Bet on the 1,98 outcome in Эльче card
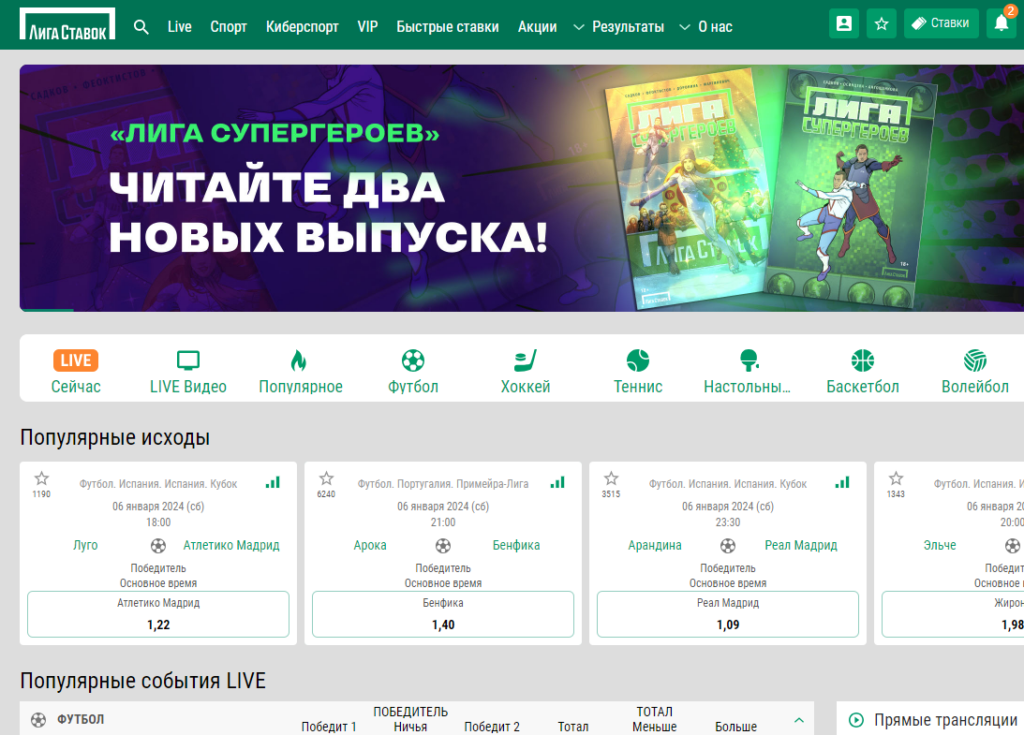Viewport: 1024px width, 735px height. pos(953,614)
